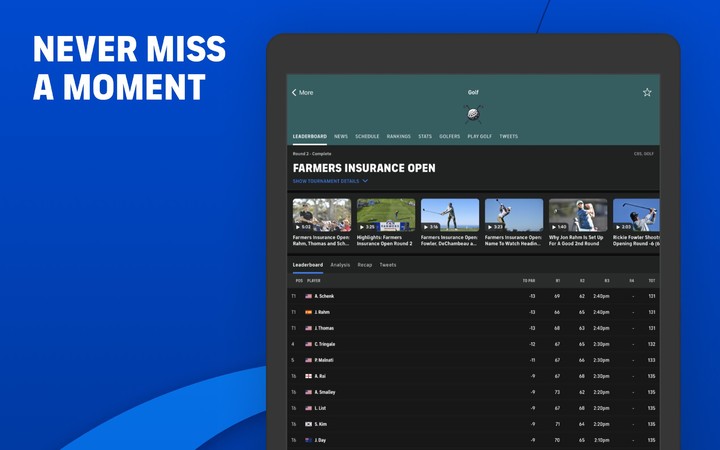Open the Golfers tab
This screenshot has height=450, width=720.
click(449, 136)
